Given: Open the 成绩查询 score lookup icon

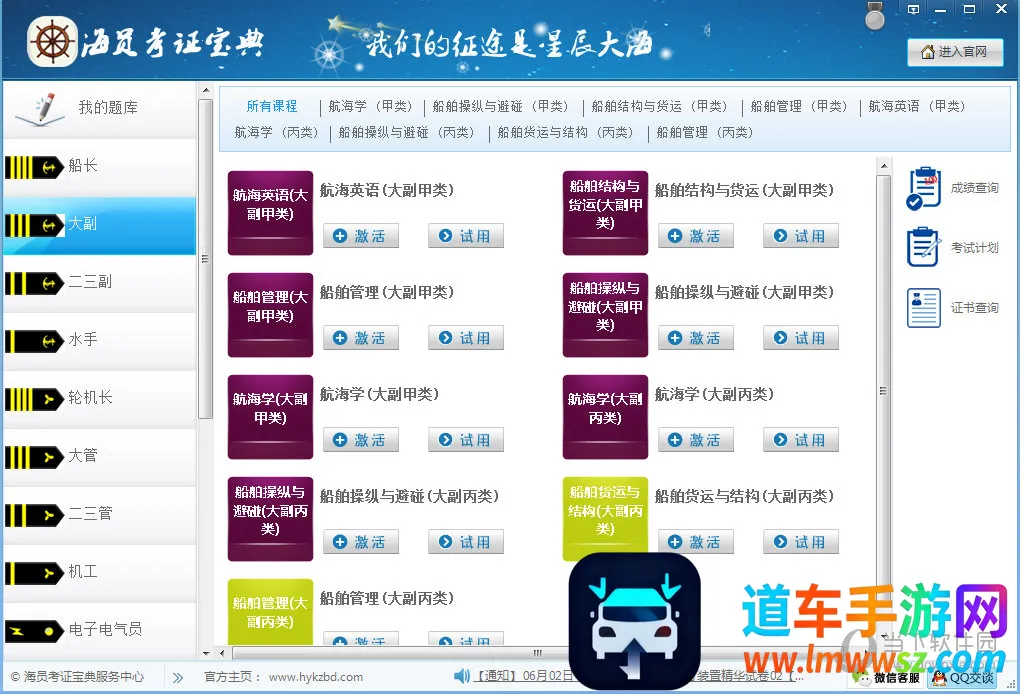Looking at the screenshot, I should click(x=924, y=188).
